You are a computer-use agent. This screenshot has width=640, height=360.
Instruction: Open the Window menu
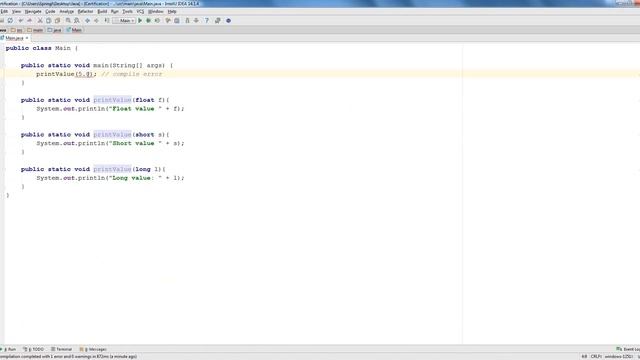click(x=156, y=12)
